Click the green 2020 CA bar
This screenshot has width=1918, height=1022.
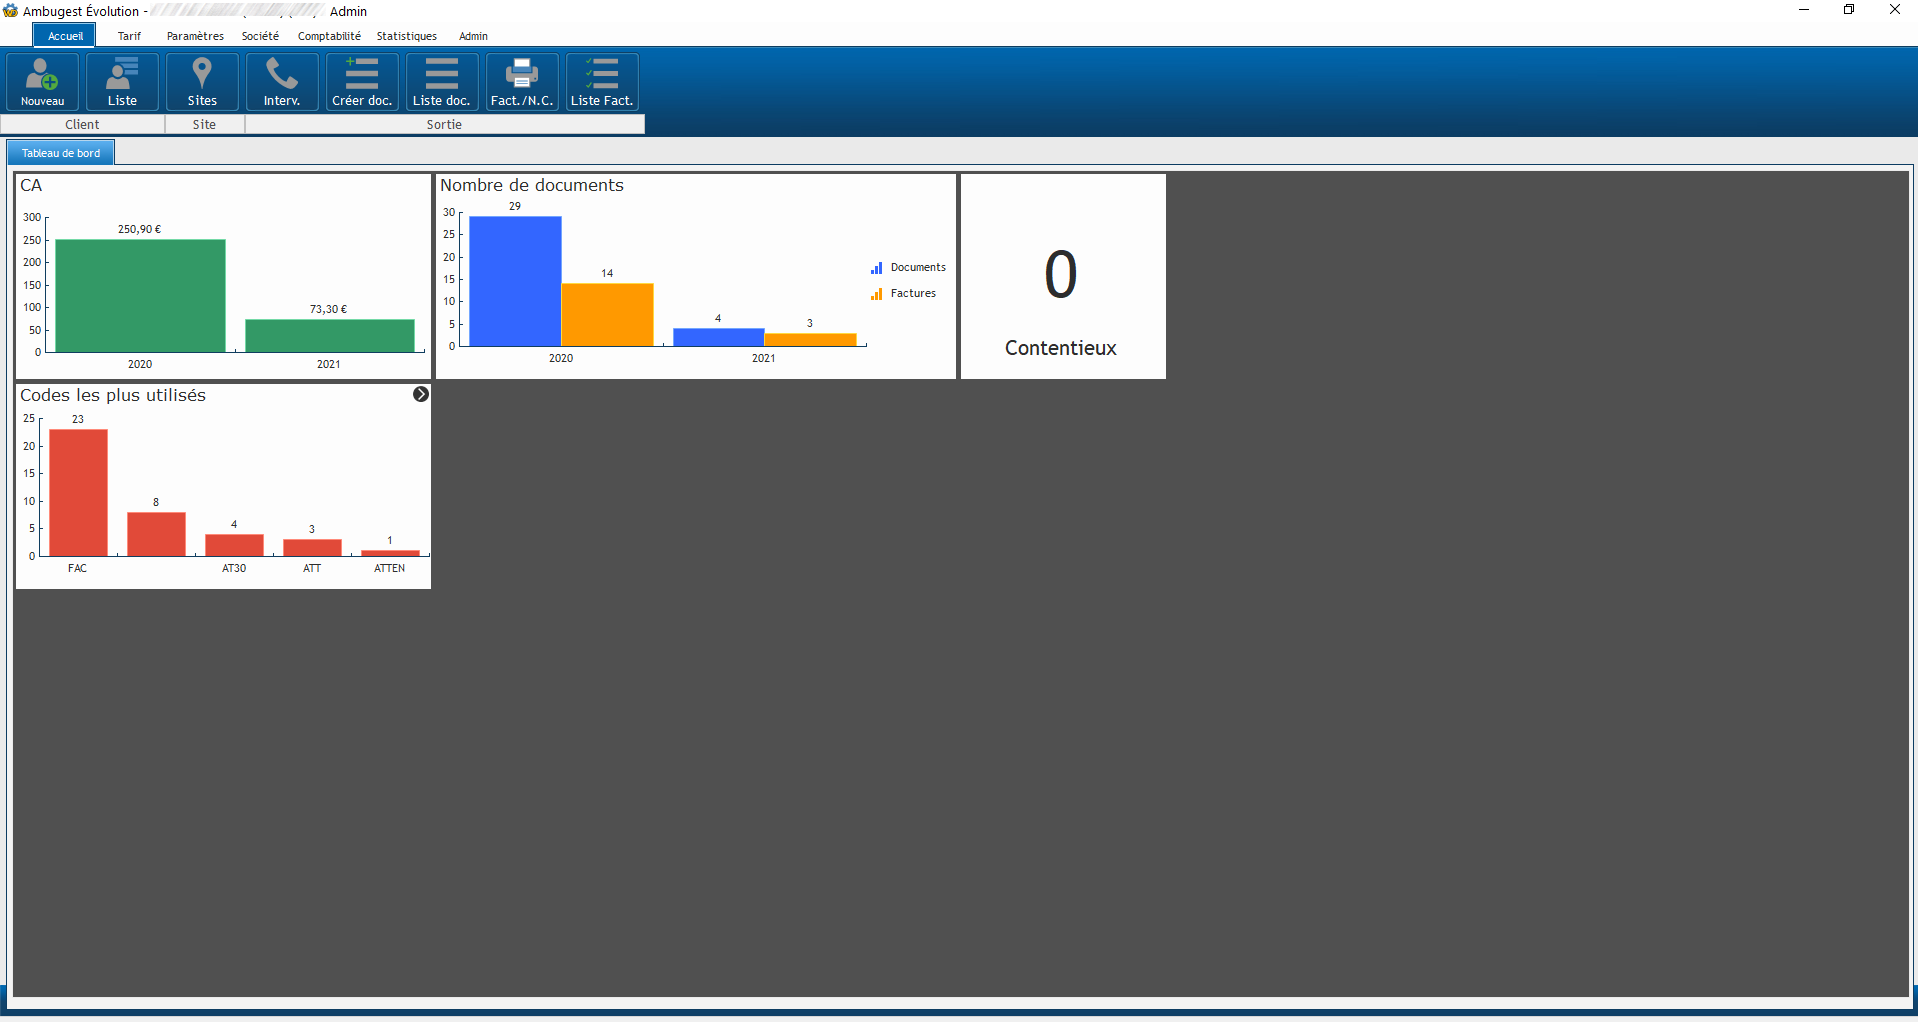[140, 296]
